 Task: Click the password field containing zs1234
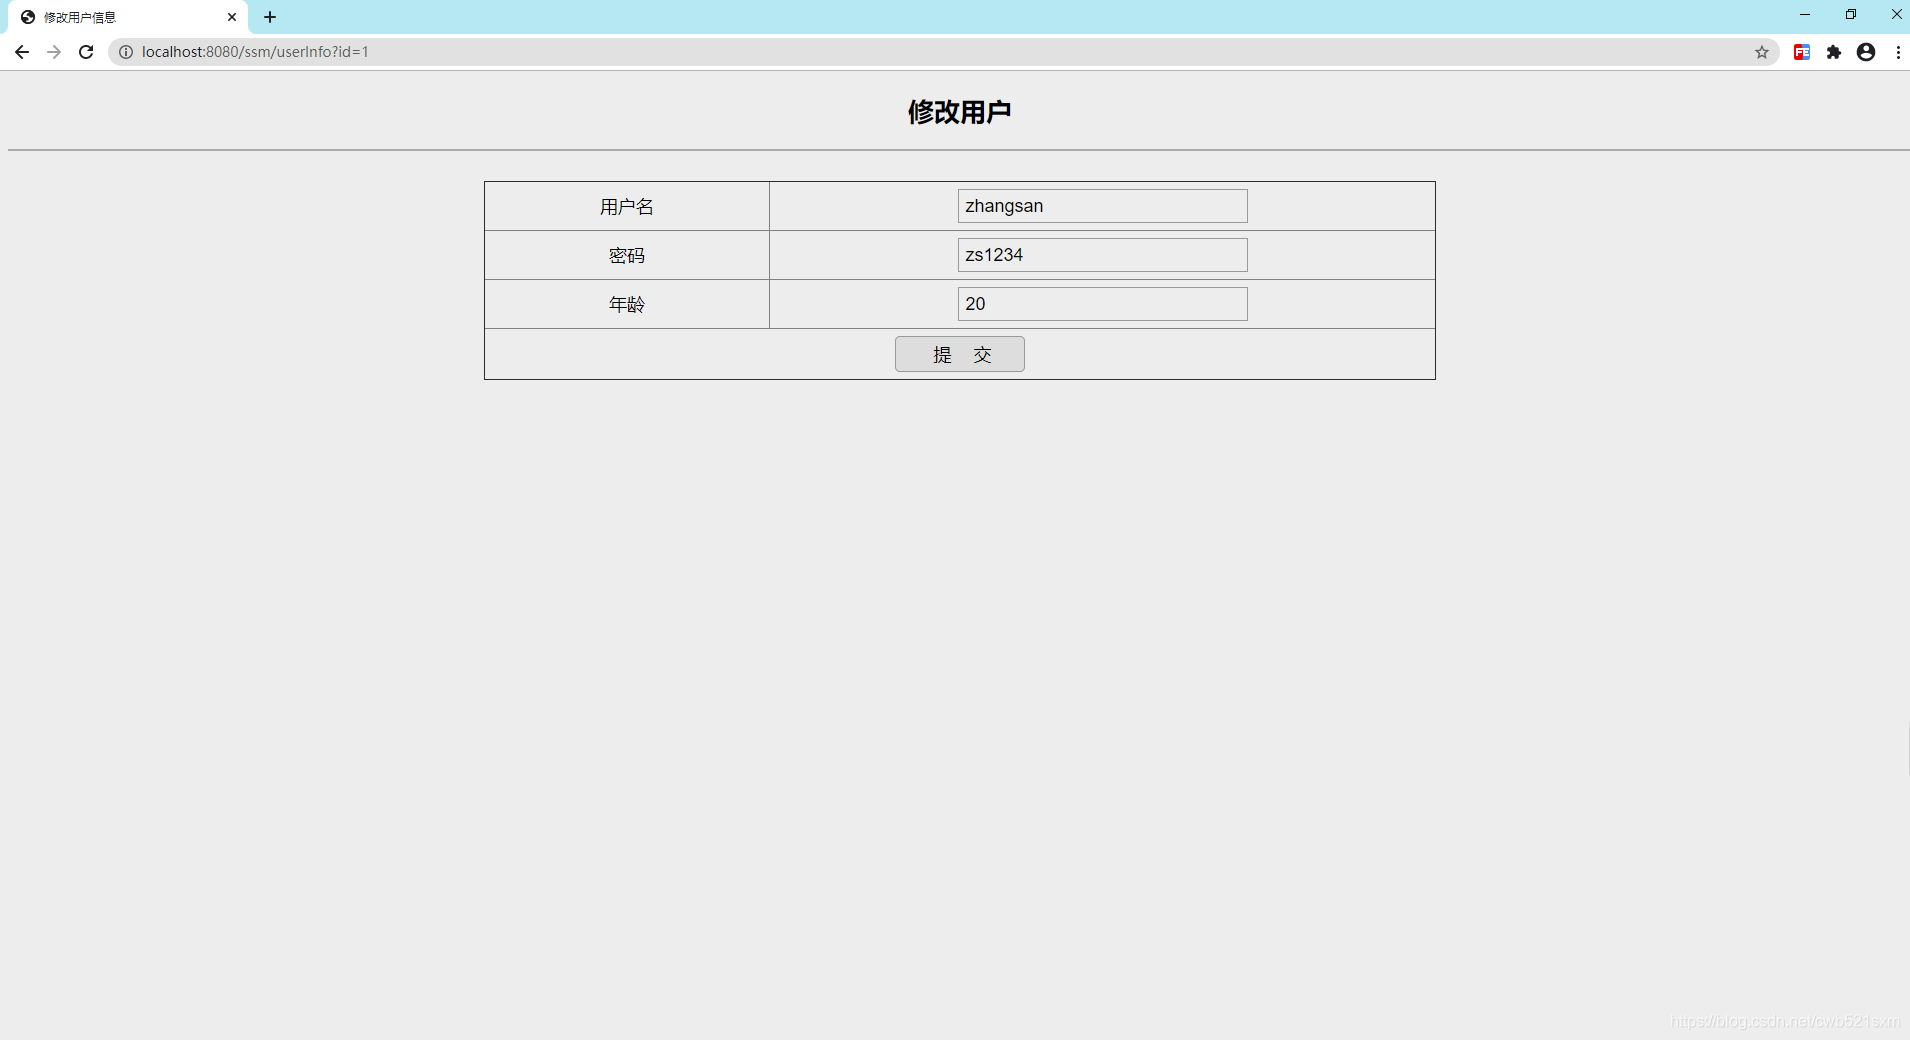pyautogui.click(x=1102, y=255)
